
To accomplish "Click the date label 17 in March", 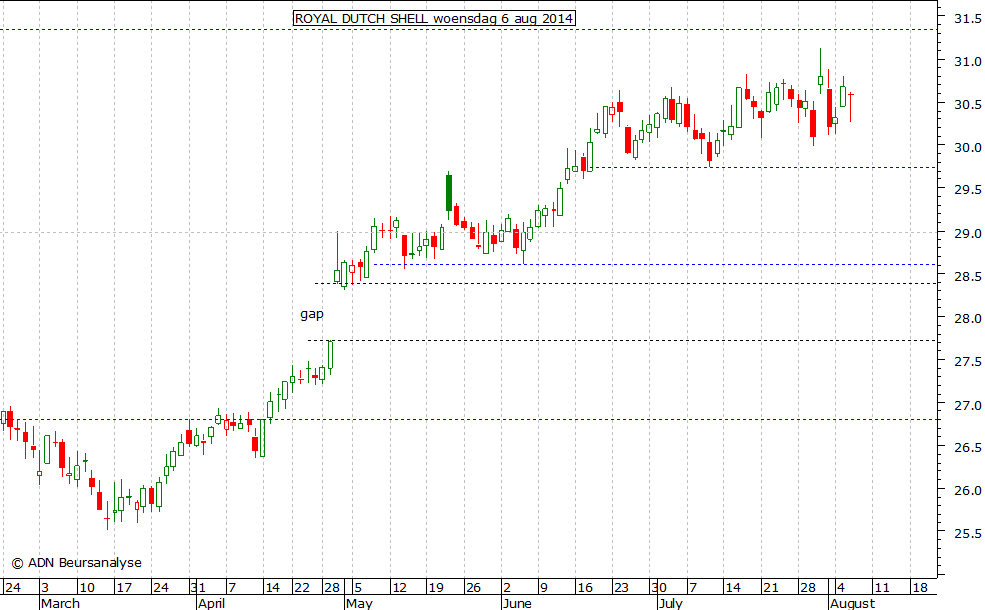I will click(124, 588).
